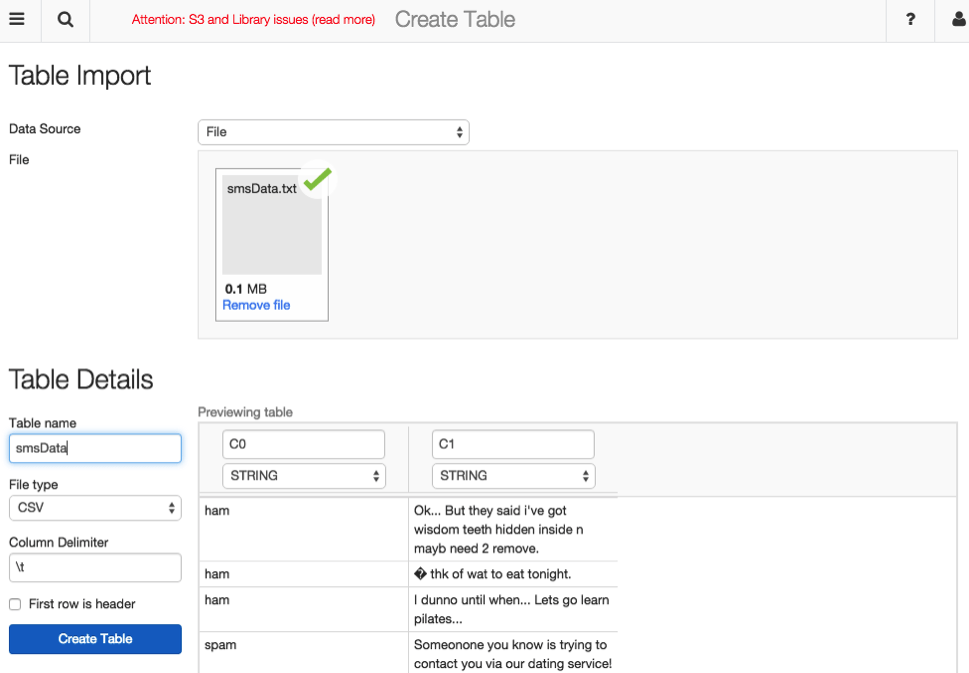Screen dimensions: 969x673
Task: Open the user account icon
Action: click(x=956, y=20)
